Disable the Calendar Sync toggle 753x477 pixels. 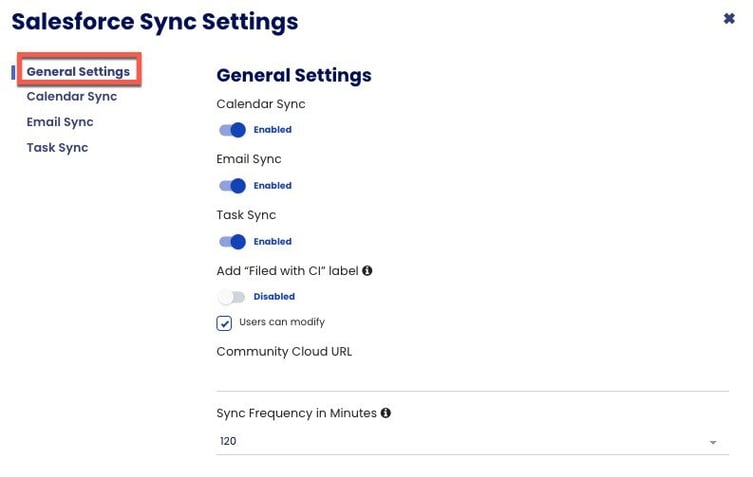[x=232, y=130]
